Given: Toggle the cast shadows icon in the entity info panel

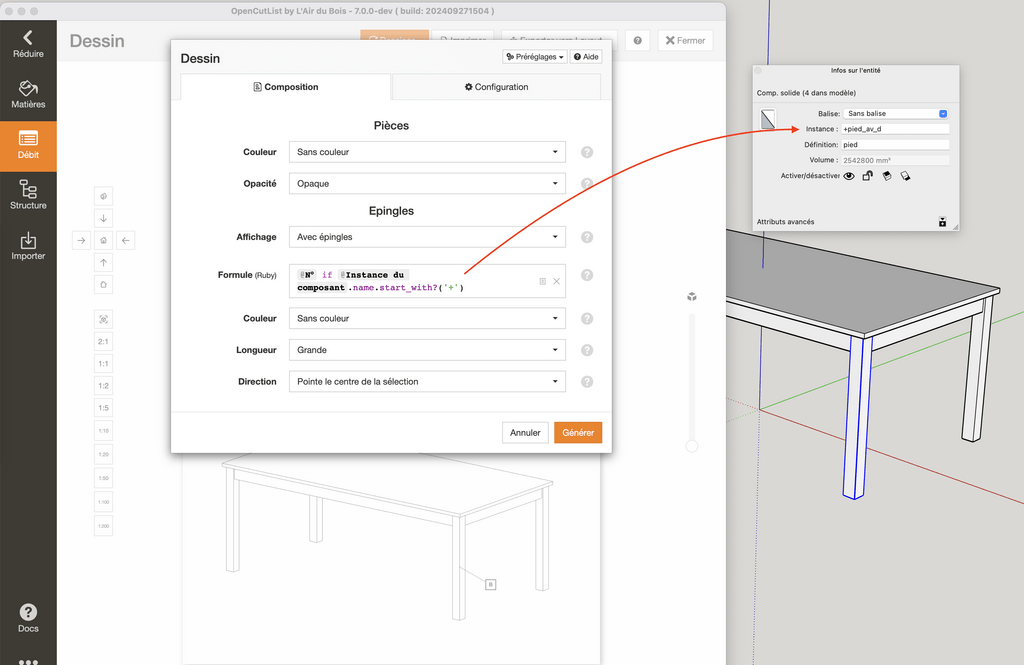Looking at the screenshot, I should (x=905, y=176).
